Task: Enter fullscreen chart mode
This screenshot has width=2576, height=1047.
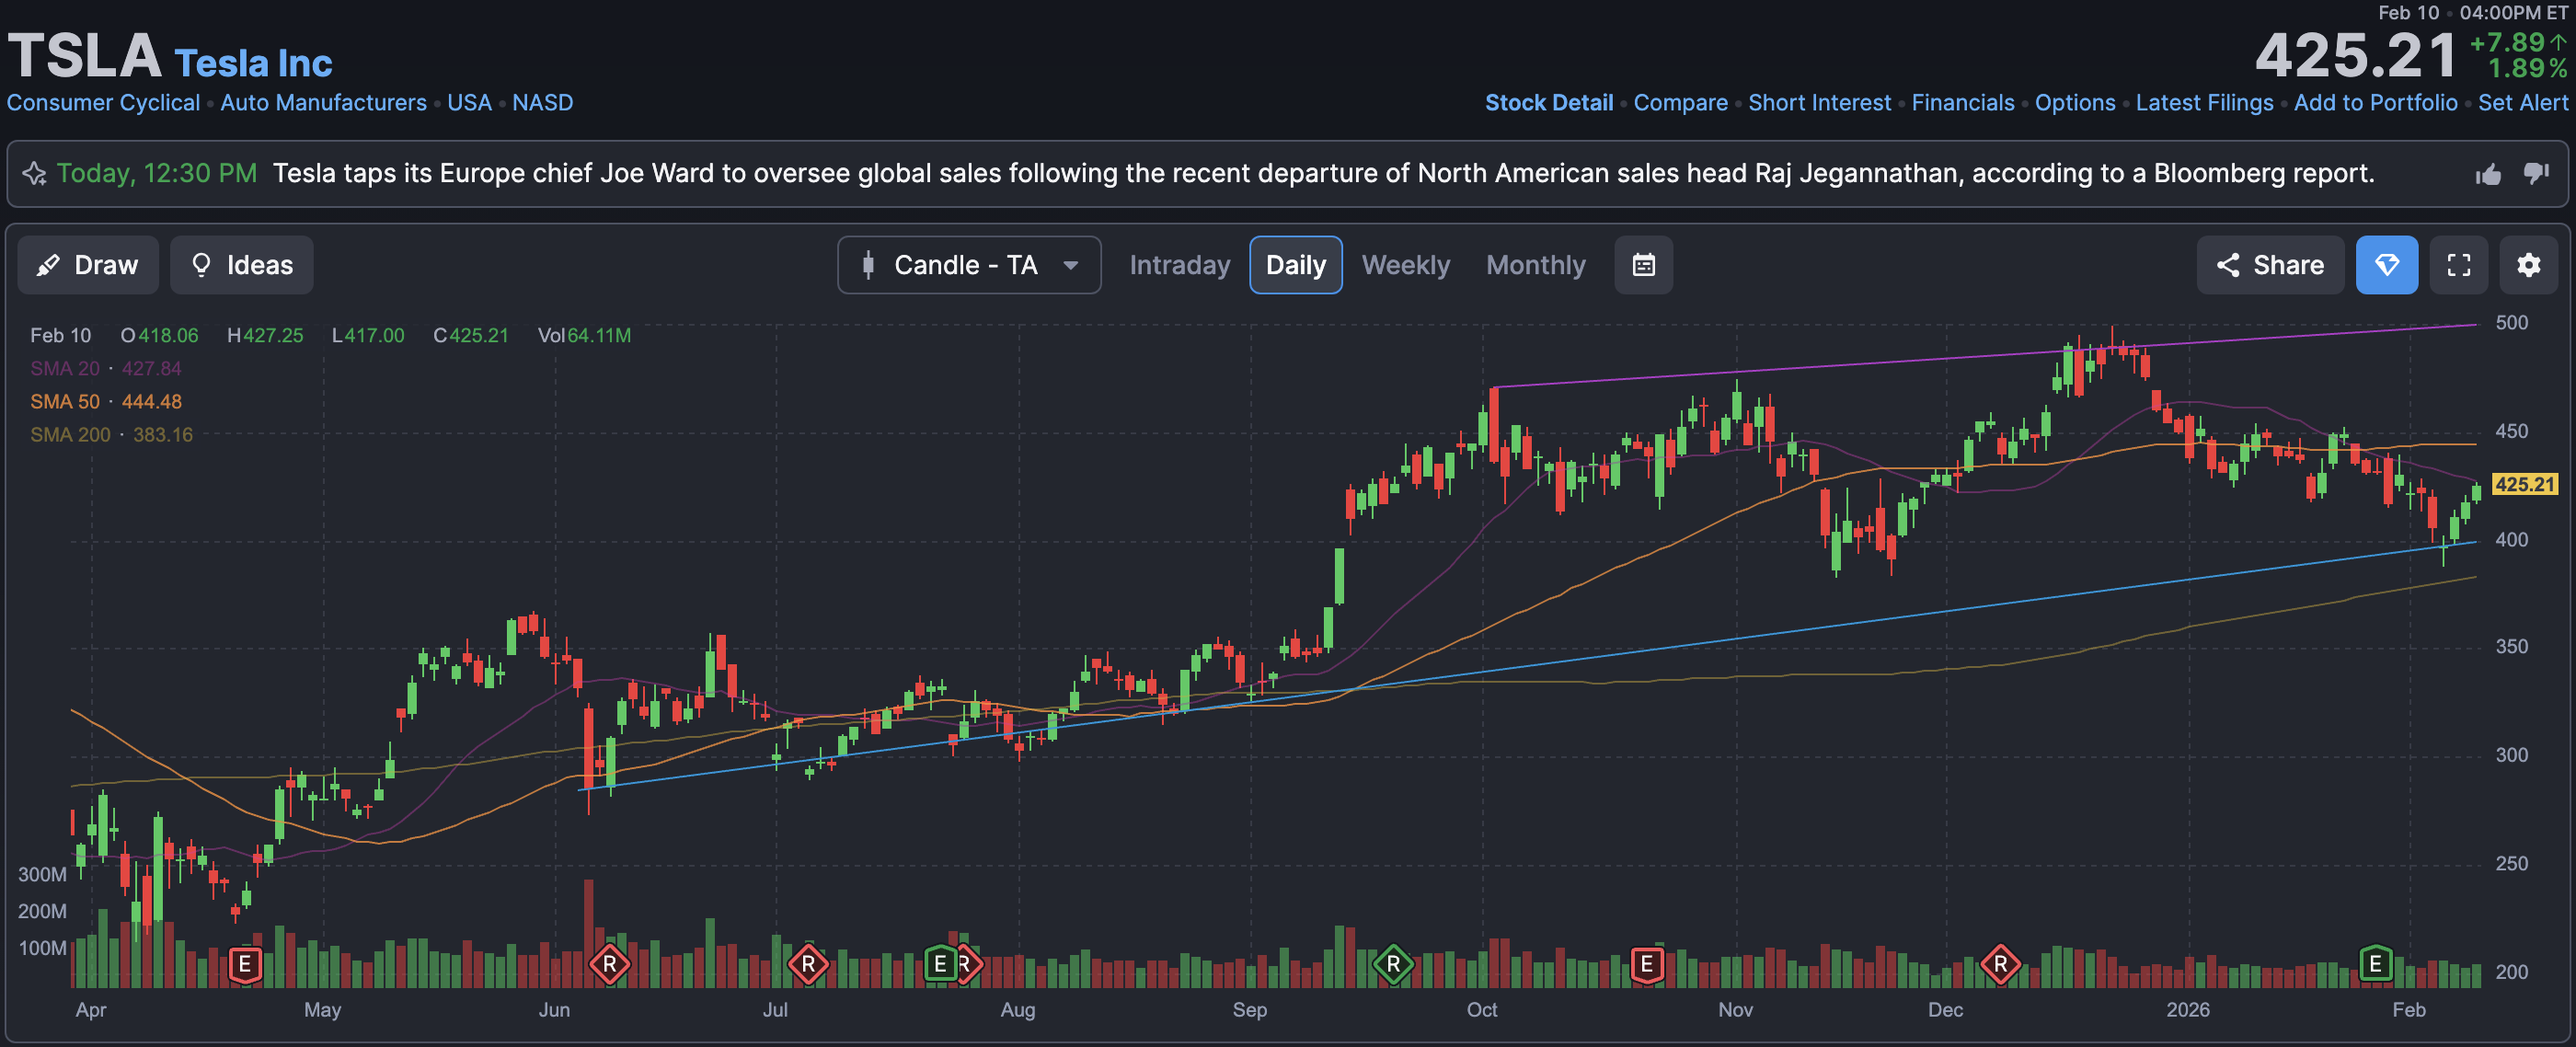Action: point(2458,265)
